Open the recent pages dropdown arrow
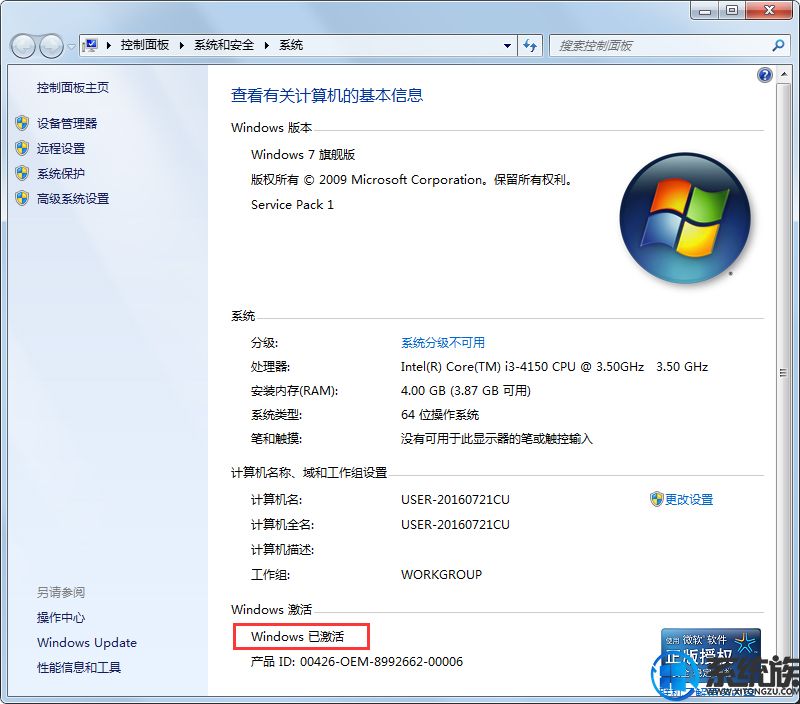This screenshot has width=800, height=704. (x=71, y=46)
